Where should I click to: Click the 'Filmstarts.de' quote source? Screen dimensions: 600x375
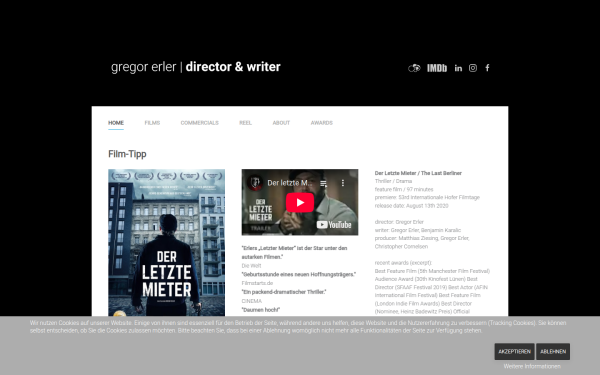[x=257, y=283]
